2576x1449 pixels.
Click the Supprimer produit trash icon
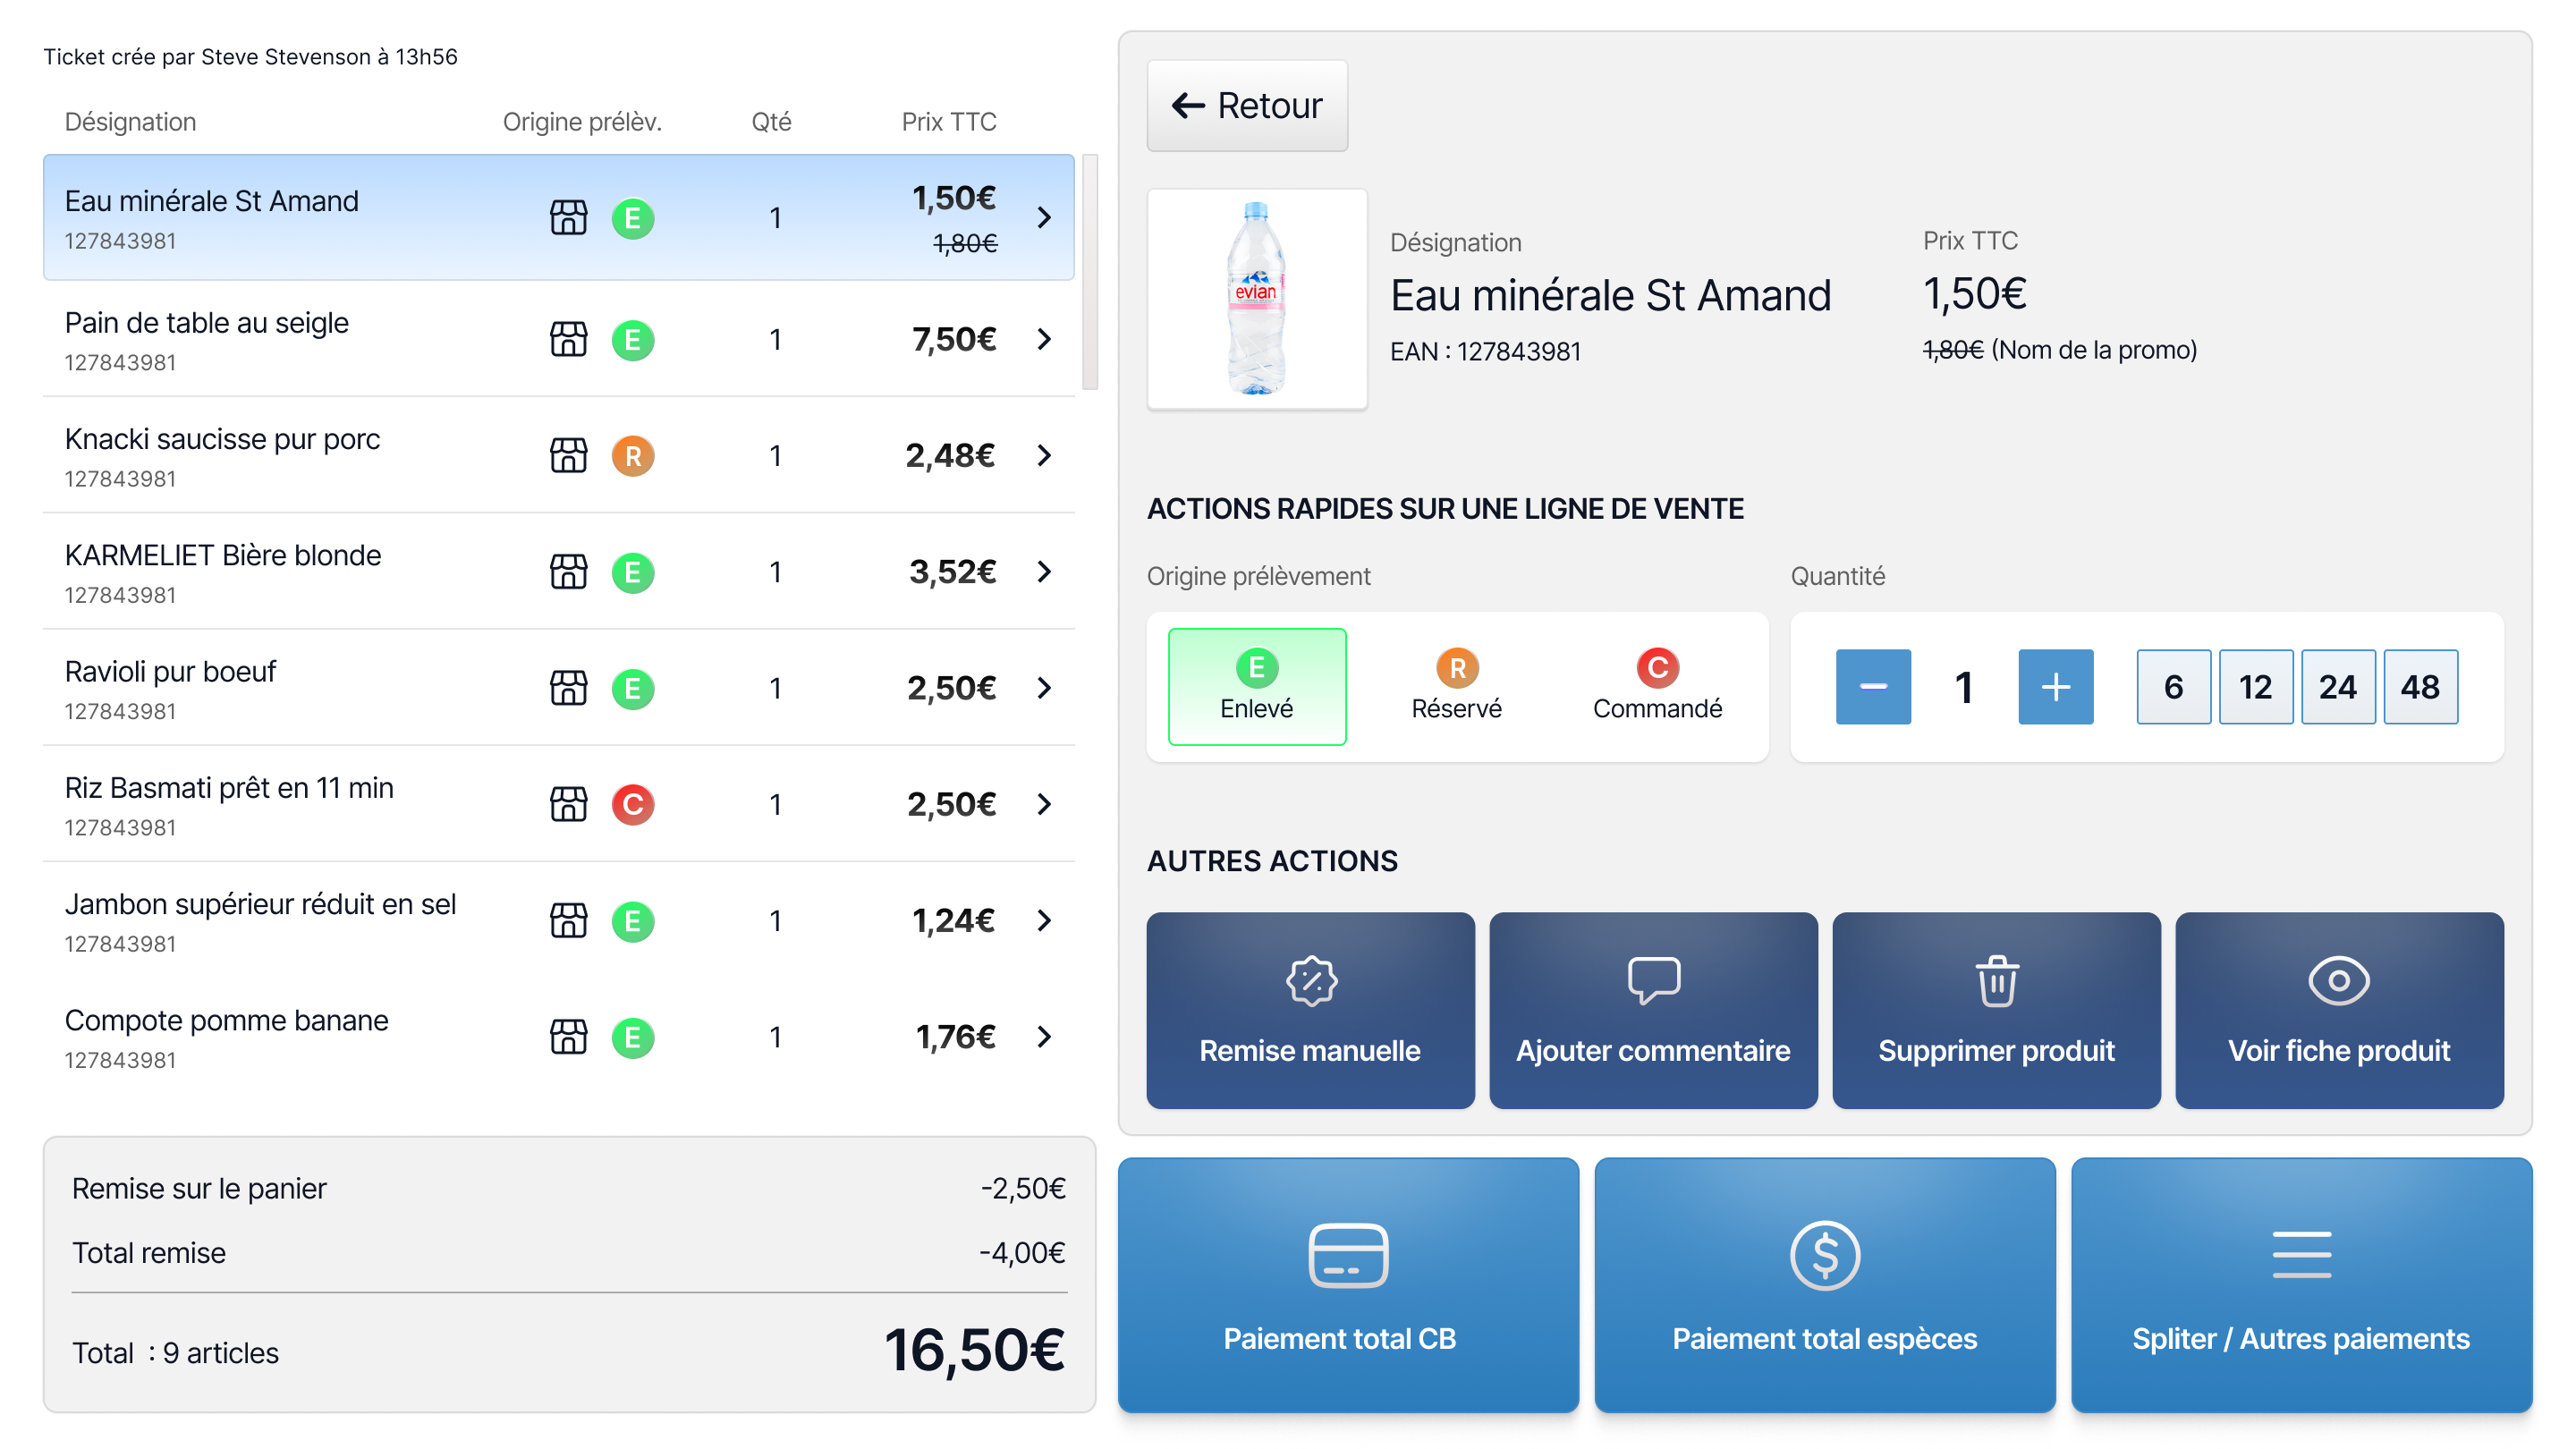point(1996,980)
